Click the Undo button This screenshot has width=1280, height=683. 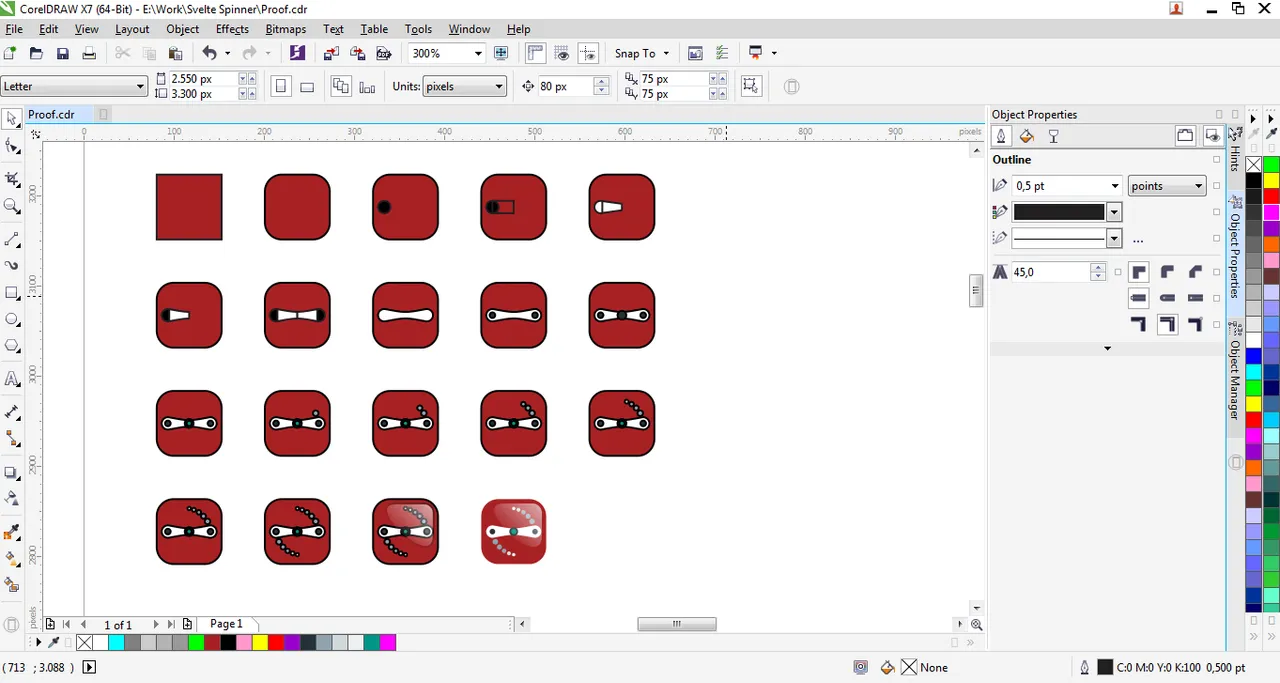point(209,53)
